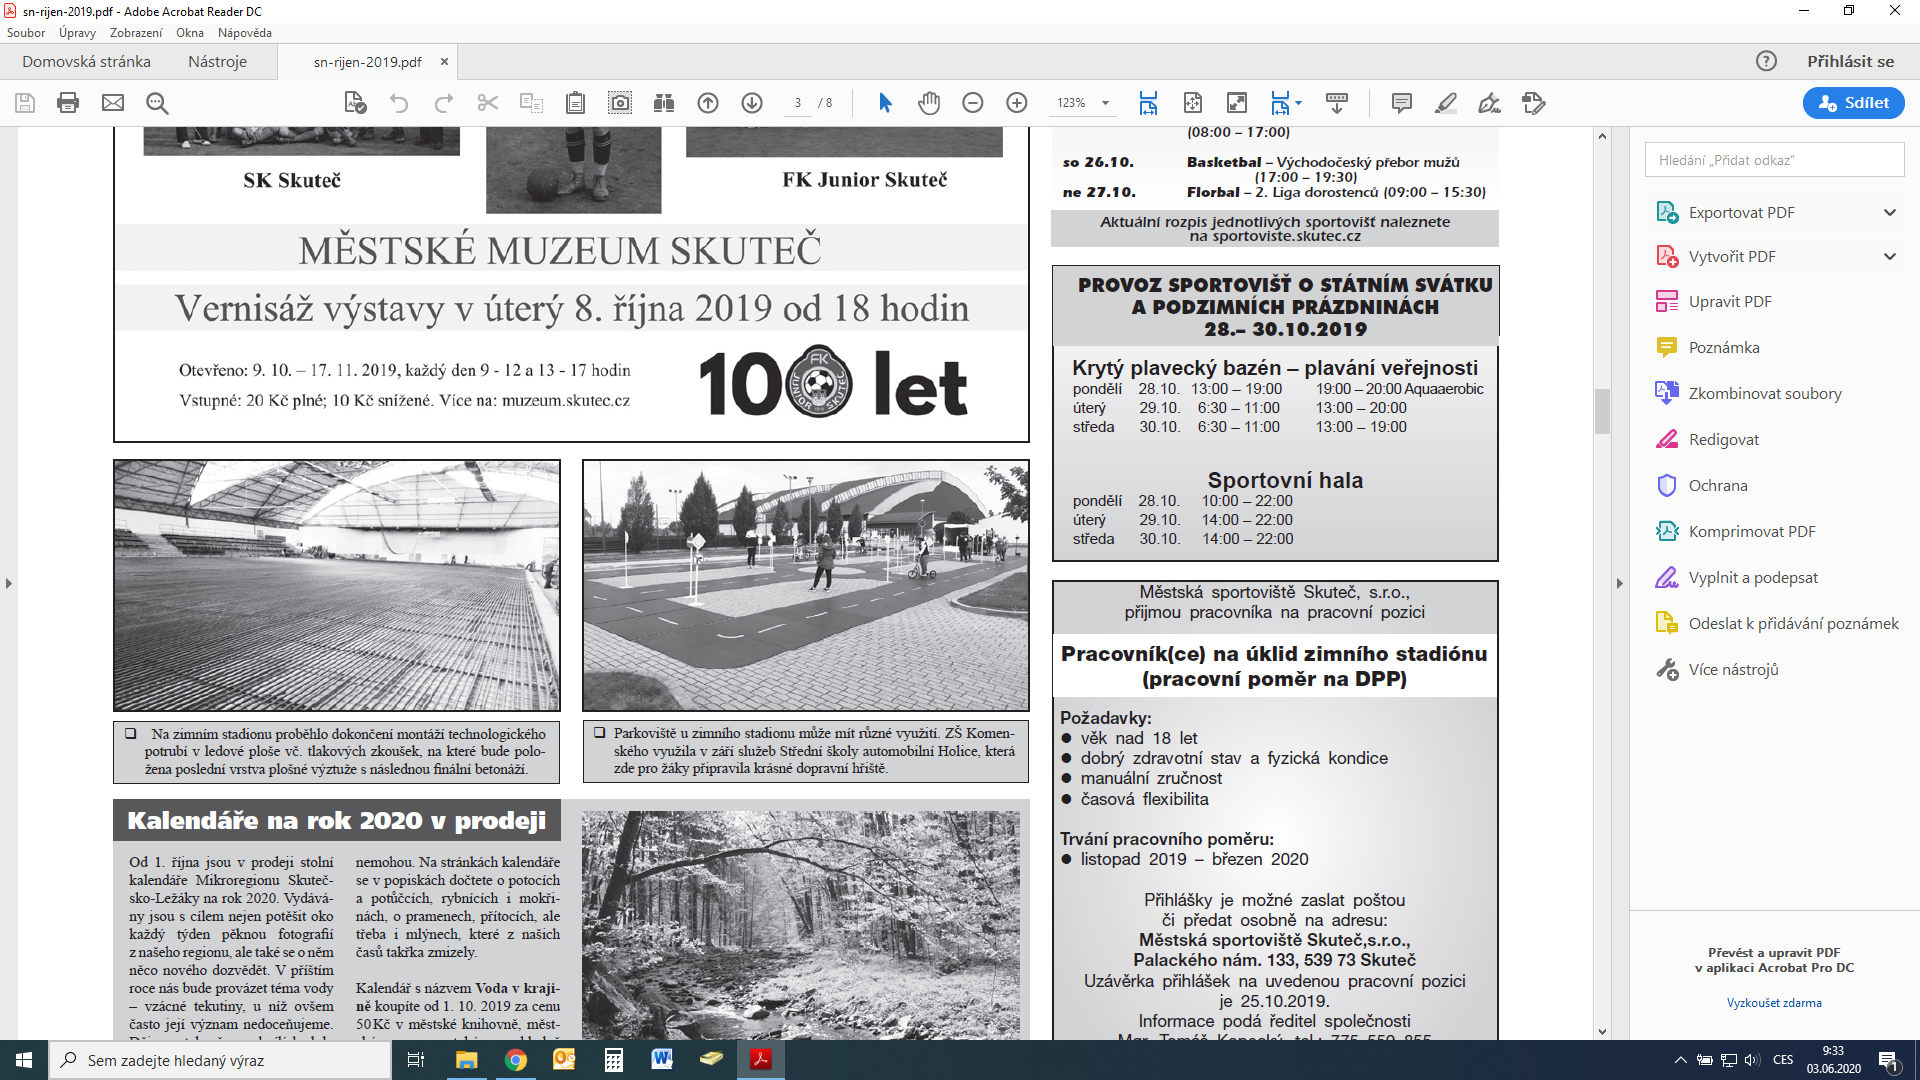Open full screen mode icon
1920x1080 pixels.
click(1237, 103)
